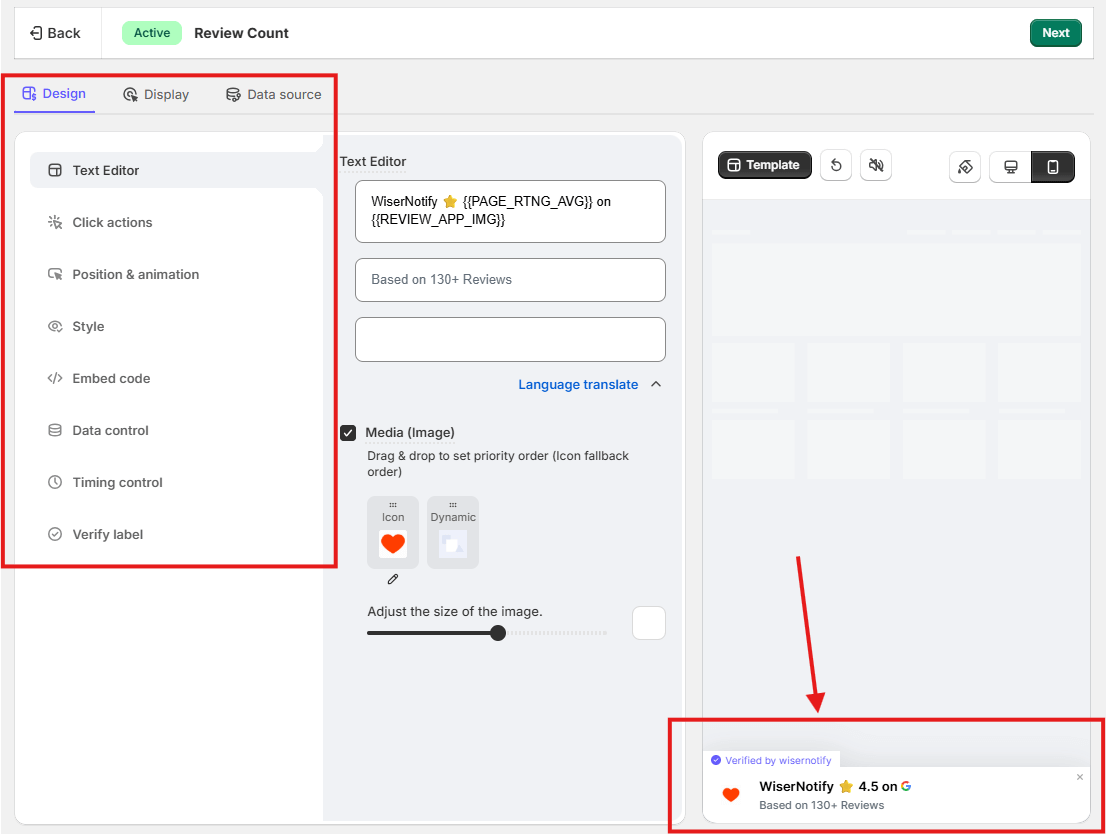Click the 'Based on 130+ Reviews' text field
1106x834 pixels.
(510, 280)
